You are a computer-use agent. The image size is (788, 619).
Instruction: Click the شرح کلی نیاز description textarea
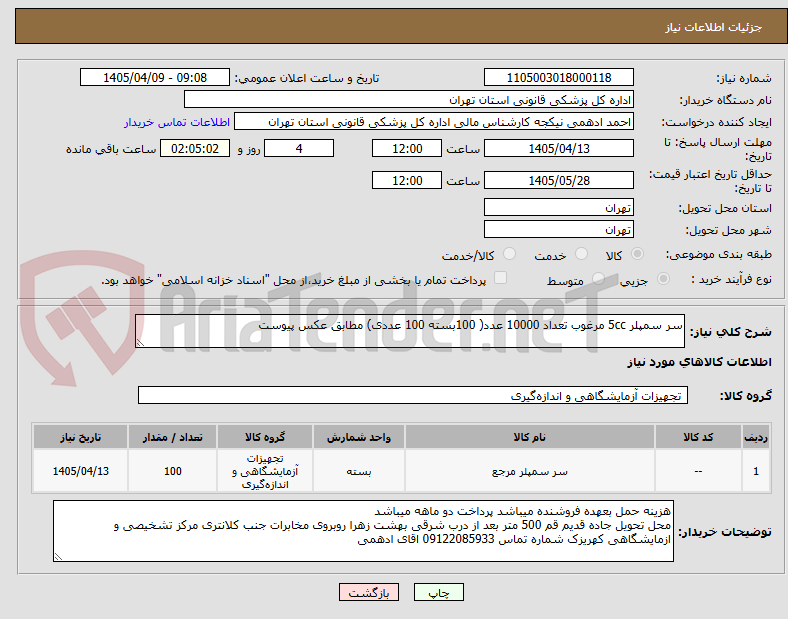(x=410, y=331)
